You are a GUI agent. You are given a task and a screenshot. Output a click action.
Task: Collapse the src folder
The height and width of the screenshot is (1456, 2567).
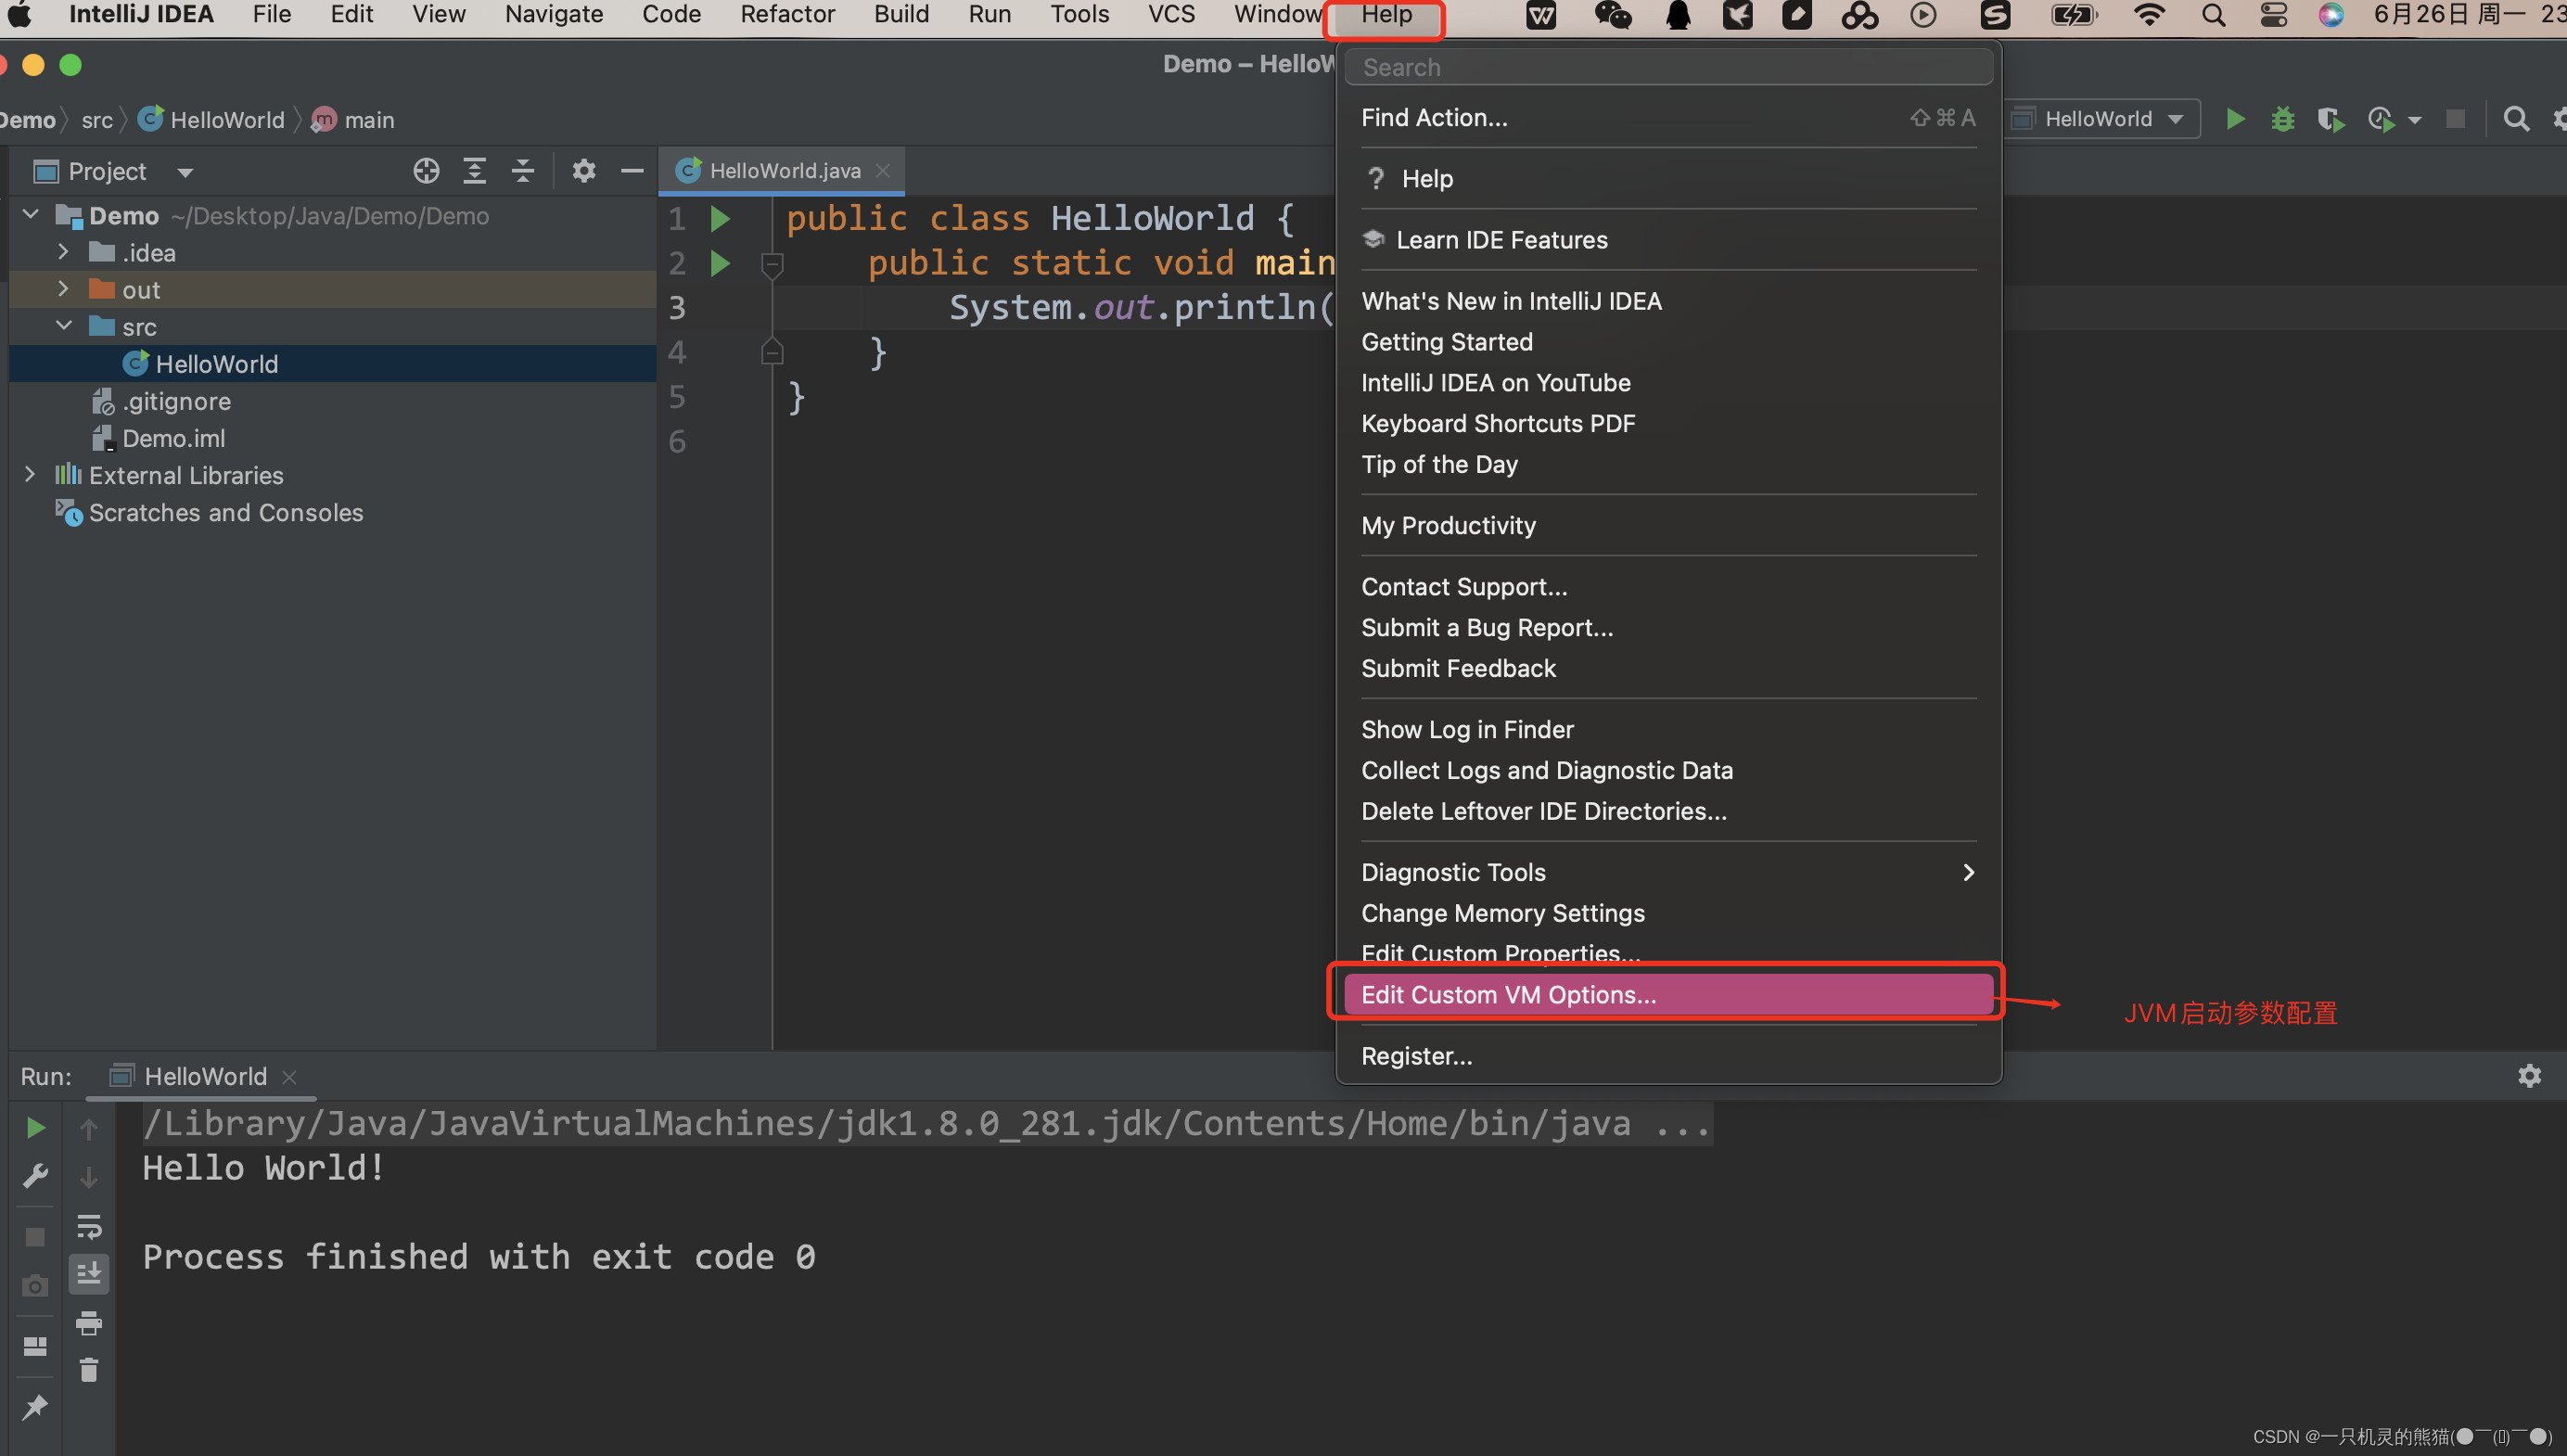click(63, 326)
